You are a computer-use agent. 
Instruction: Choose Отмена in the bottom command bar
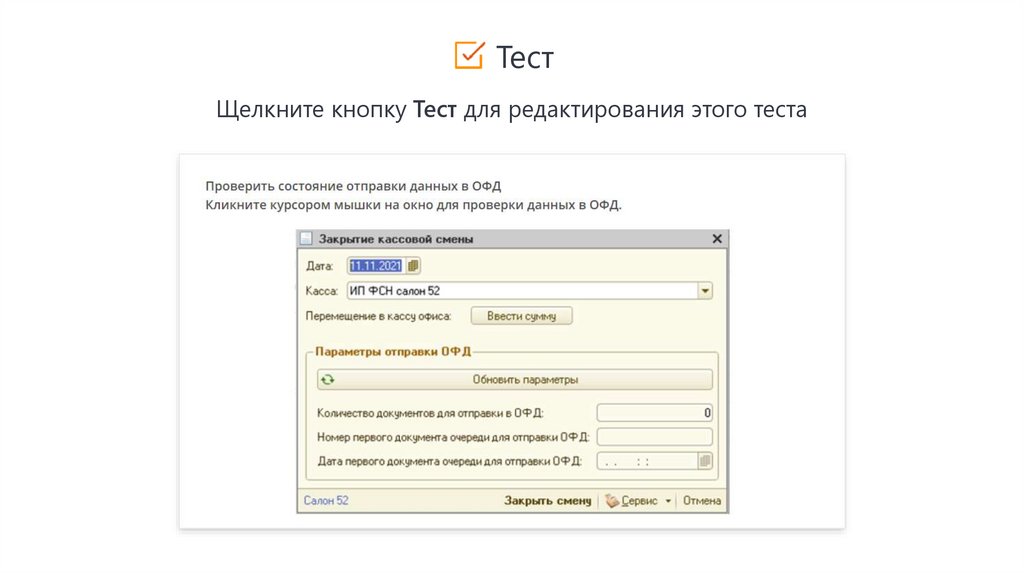[703, 501]
